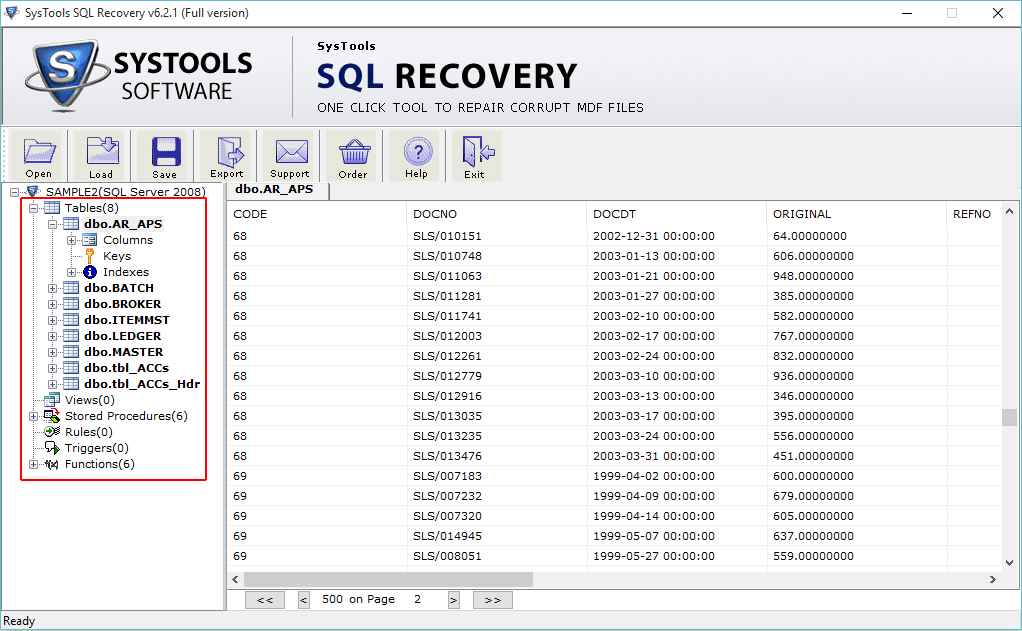Open Help from the toolbar
1022x631 pixels.
416,156
